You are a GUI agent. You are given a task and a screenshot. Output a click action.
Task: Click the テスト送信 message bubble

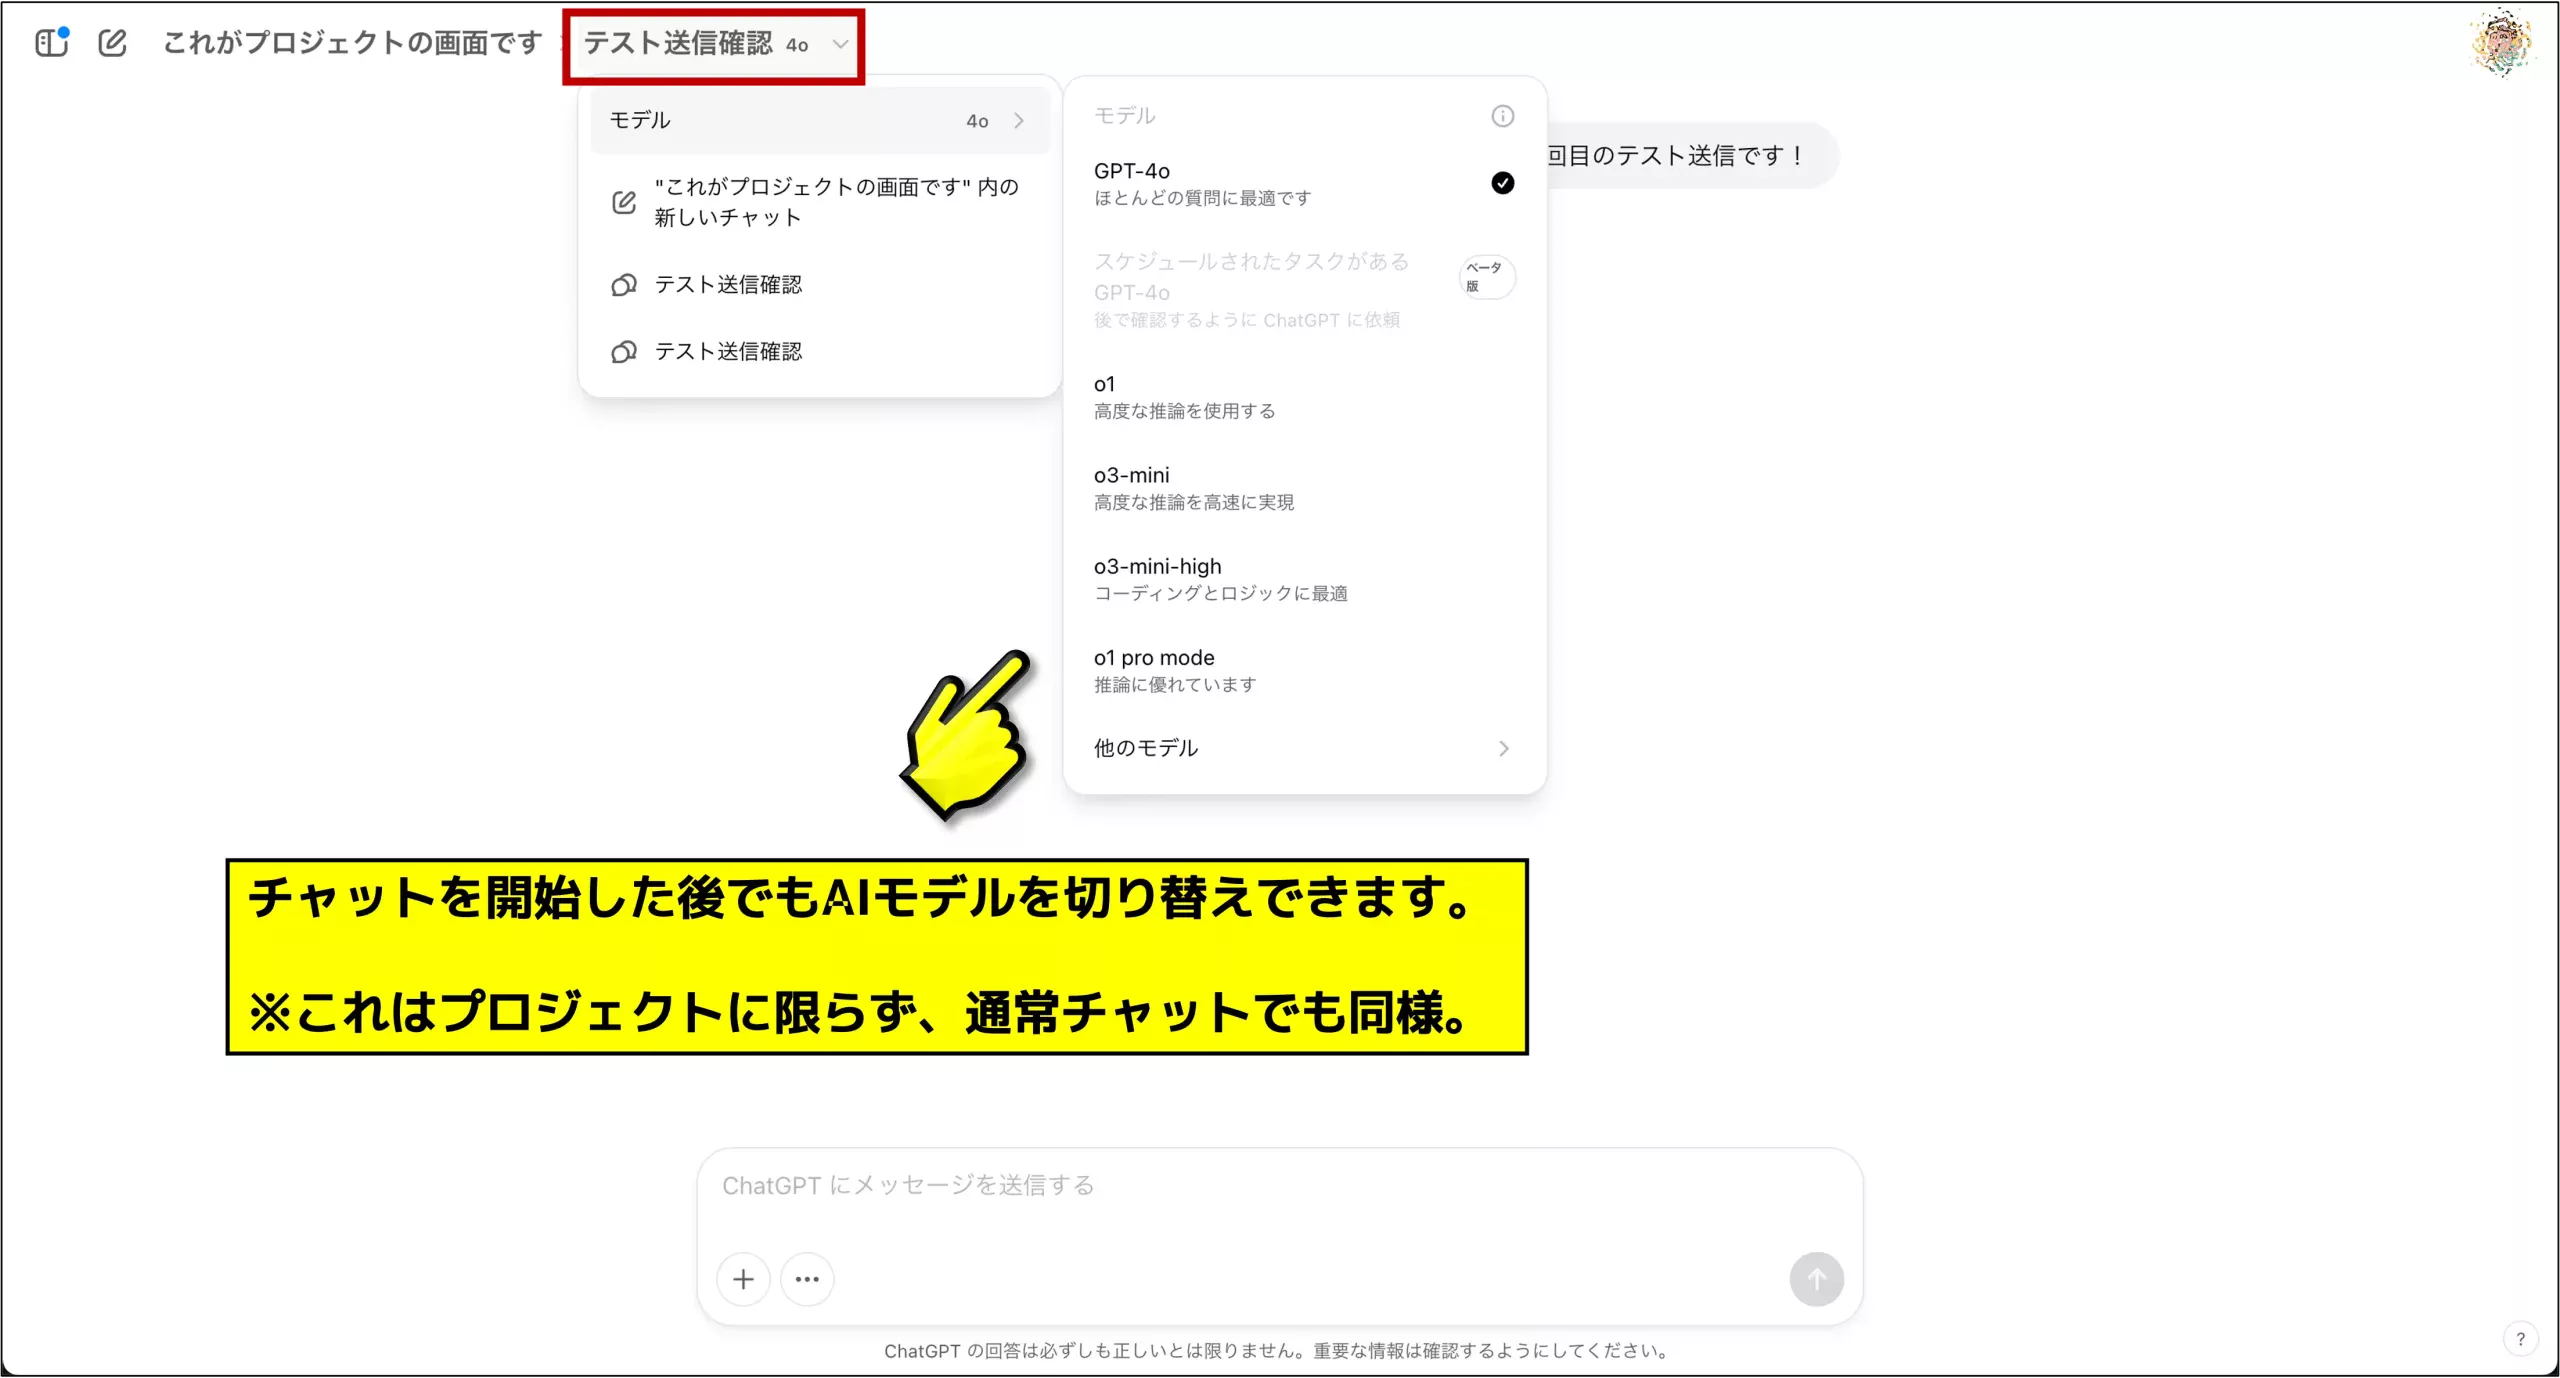click(1690, 155)
